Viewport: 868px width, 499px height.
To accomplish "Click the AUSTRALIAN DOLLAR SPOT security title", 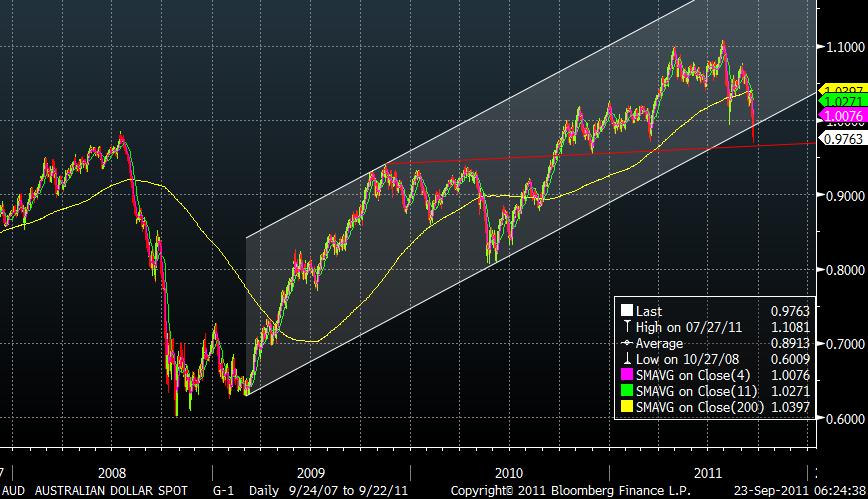I will (109, 491).
